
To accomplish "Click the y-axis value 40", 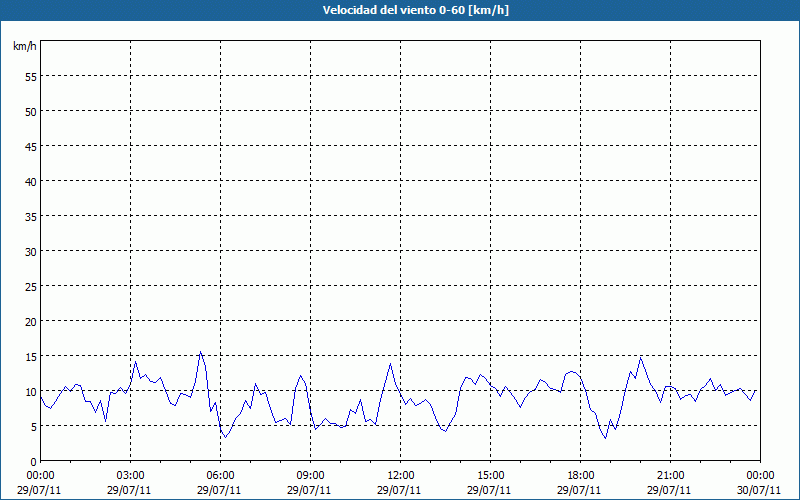I will (x=31, y=182).
